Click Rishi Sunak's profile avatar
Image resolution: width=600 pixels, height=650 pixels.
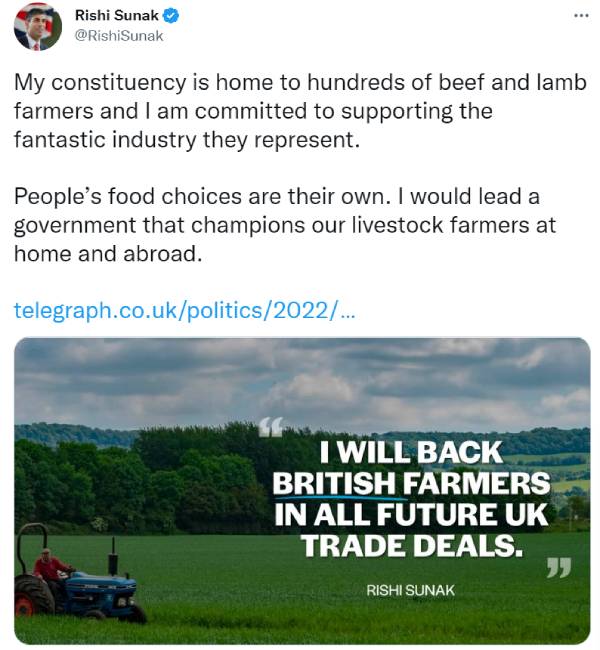point(37,27)
